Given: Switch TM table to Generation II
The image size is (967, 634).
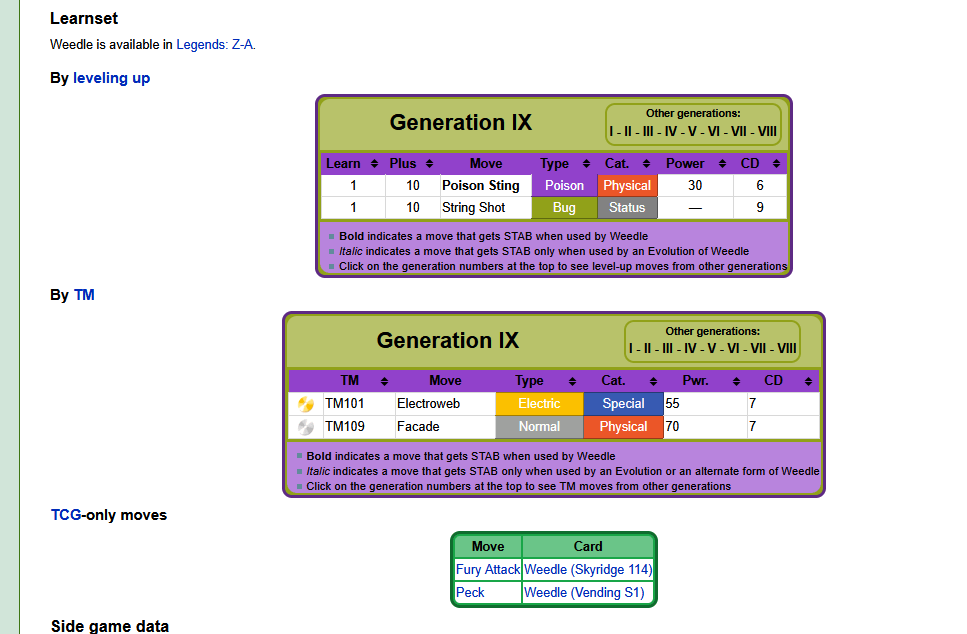Looking at the screenshot, I should pos(648,348).
